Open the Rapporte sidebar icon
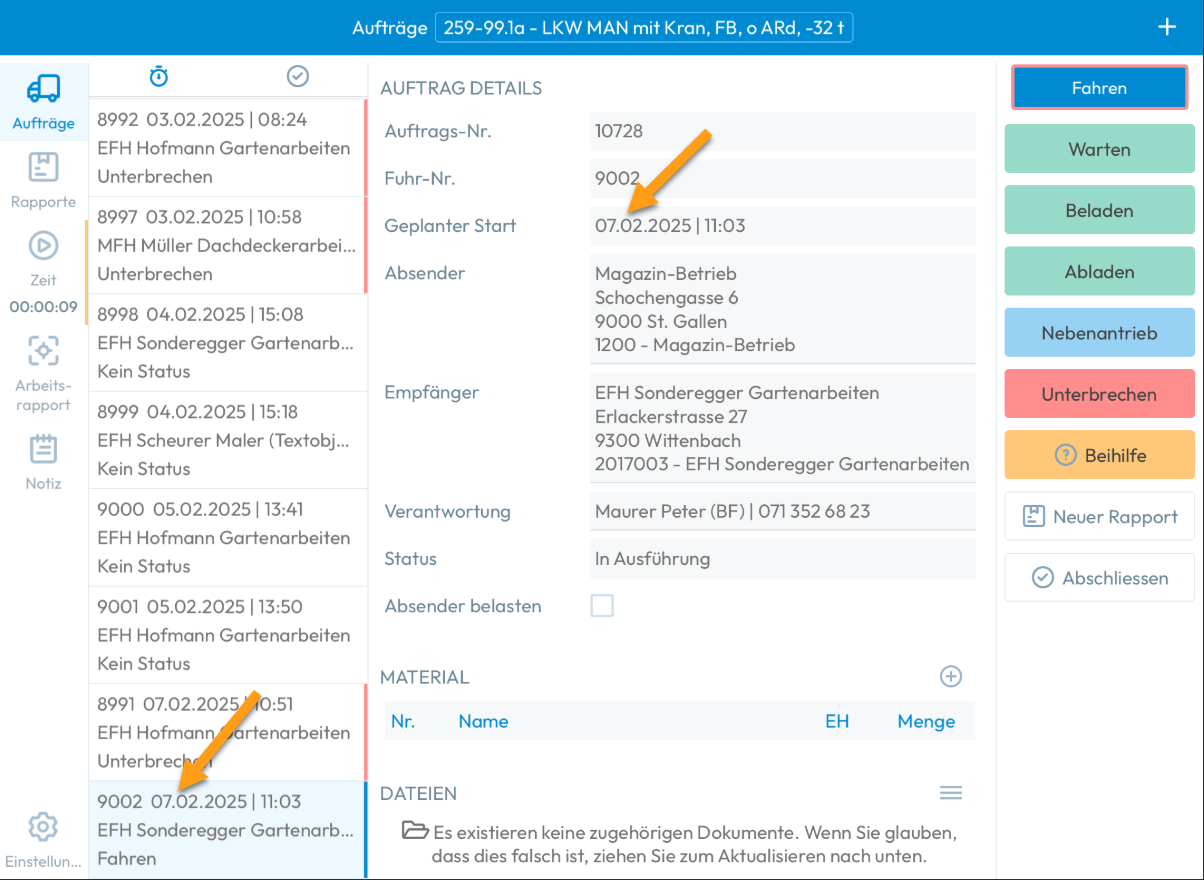The height and width of the screenshot is (880, 1204). [x=43, y=168]
